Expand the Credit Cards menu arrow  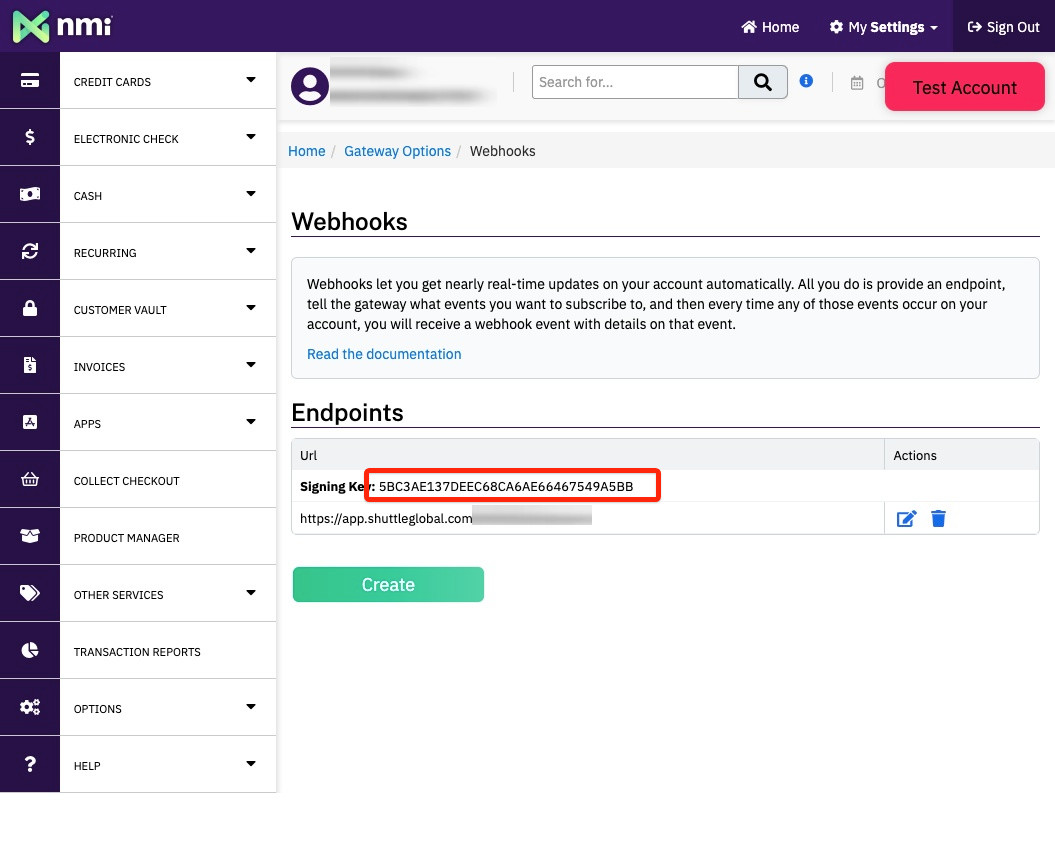click(x=251, y=80)
